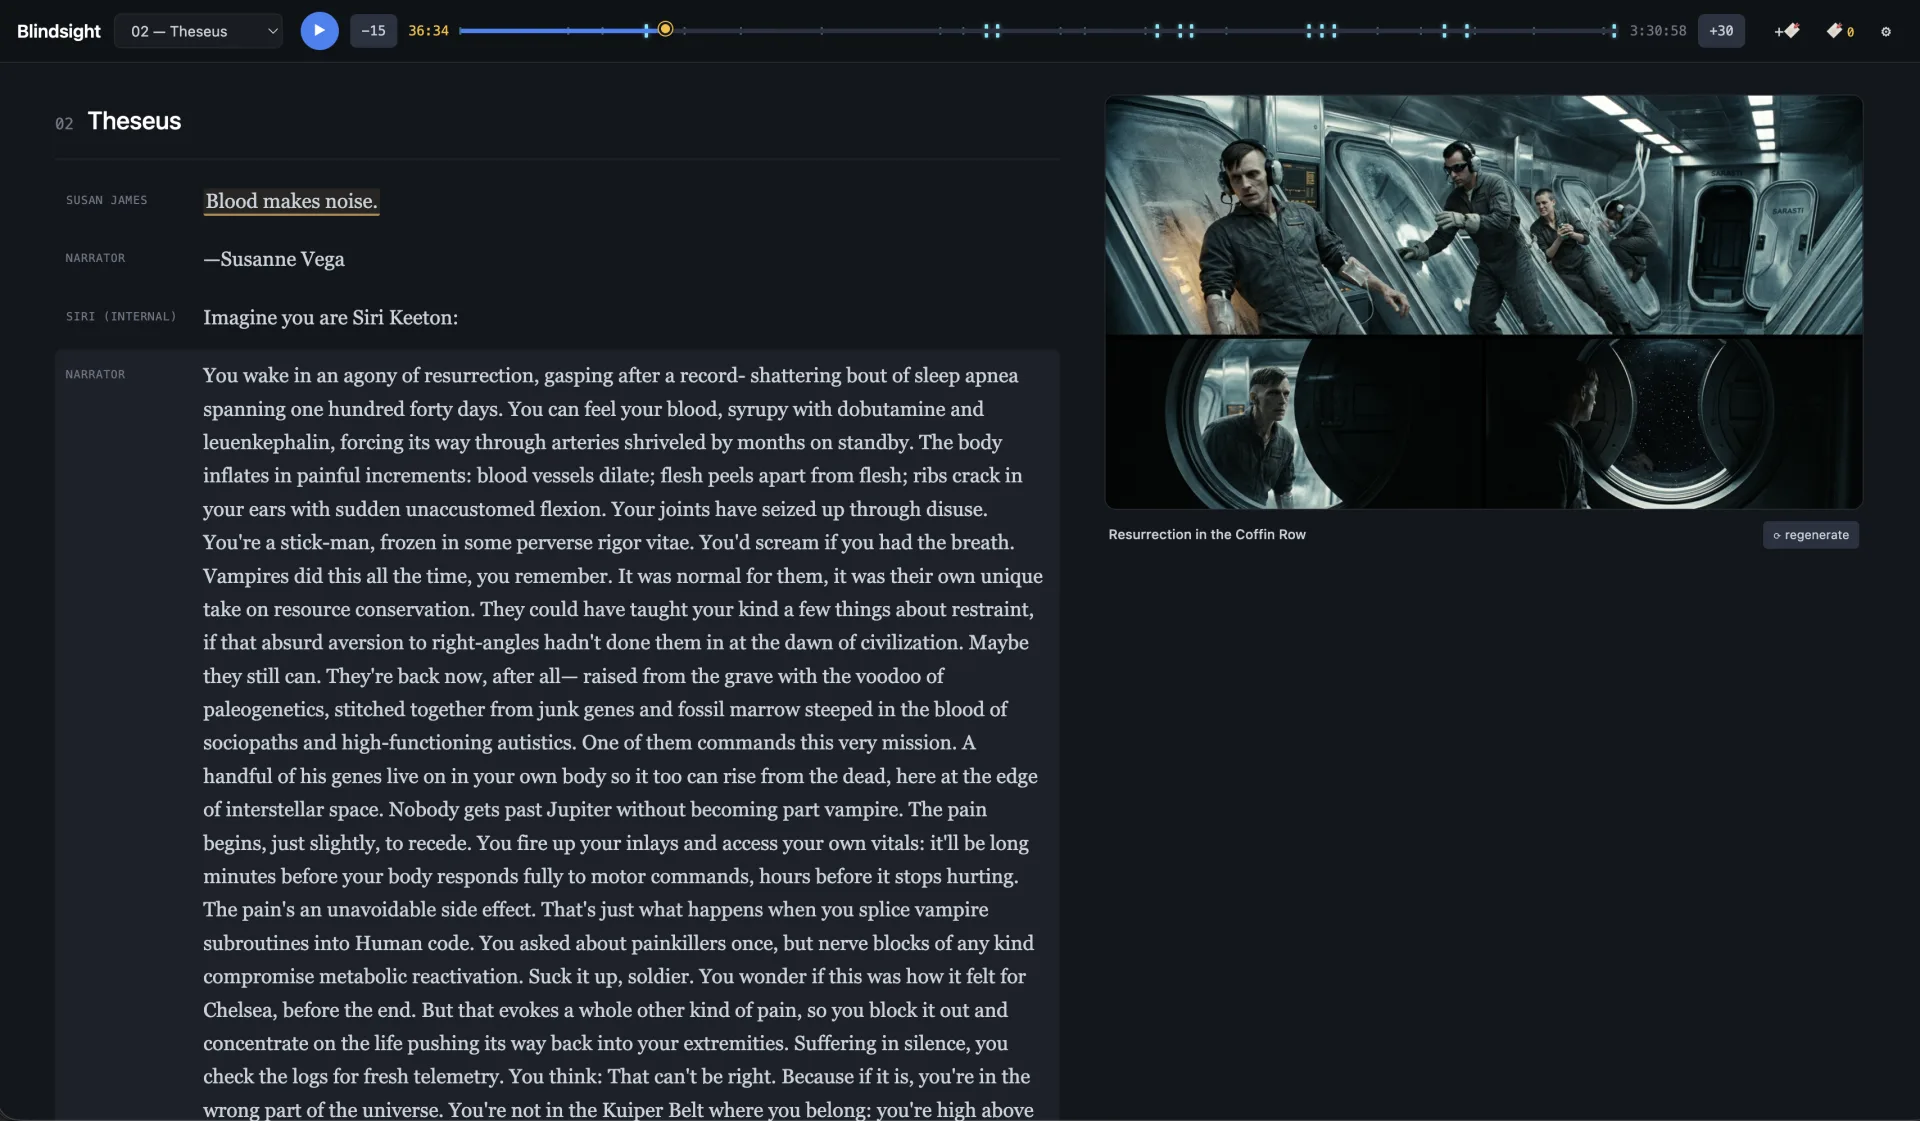Play the audiobook narration
1920x1121 pixels.
tap(319, 31)
